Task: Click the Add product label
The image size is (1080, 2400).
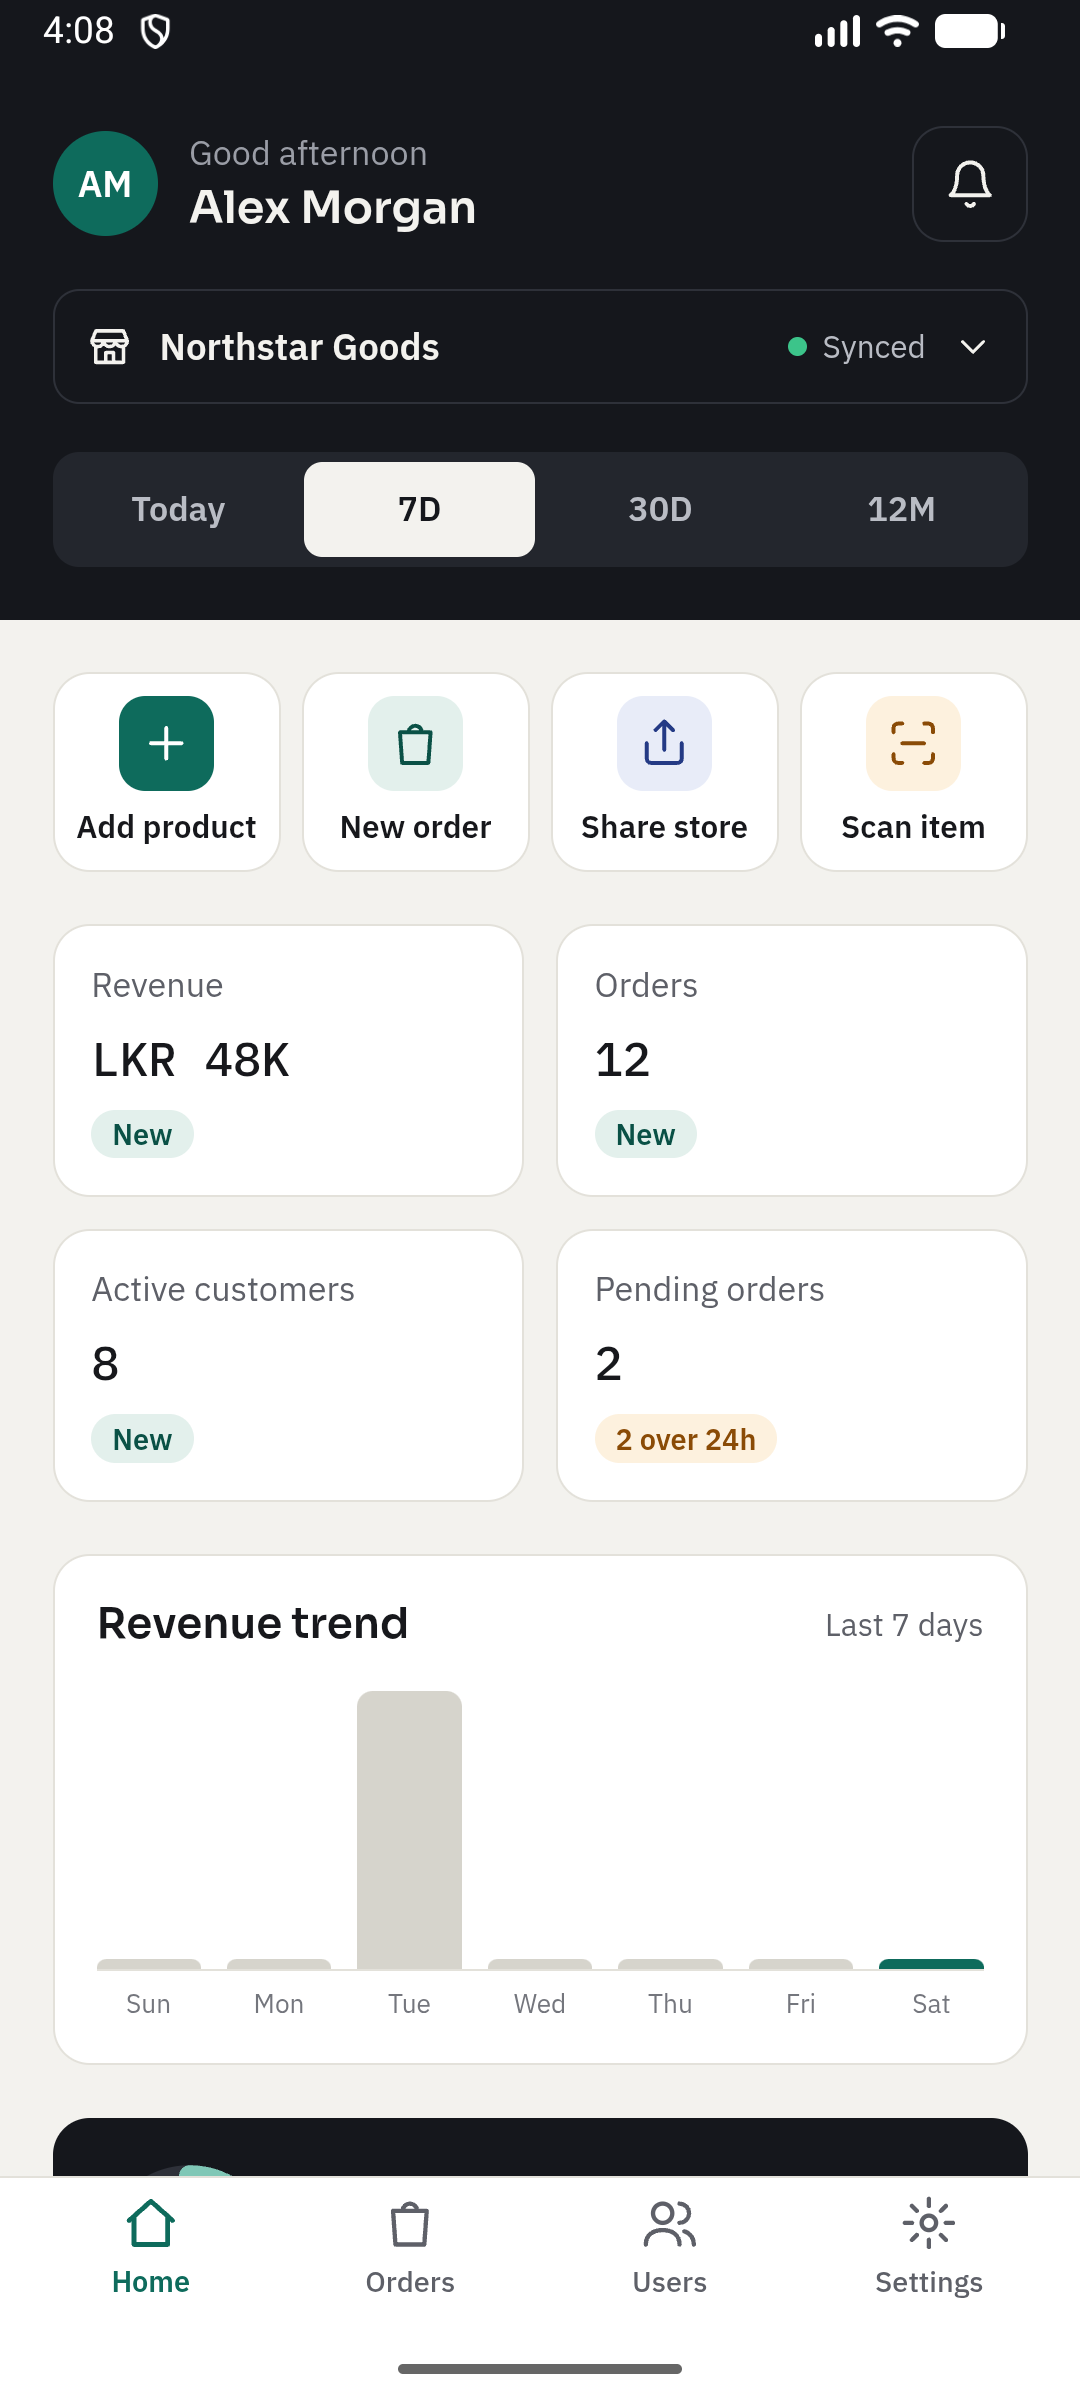Action: point(166,827)
